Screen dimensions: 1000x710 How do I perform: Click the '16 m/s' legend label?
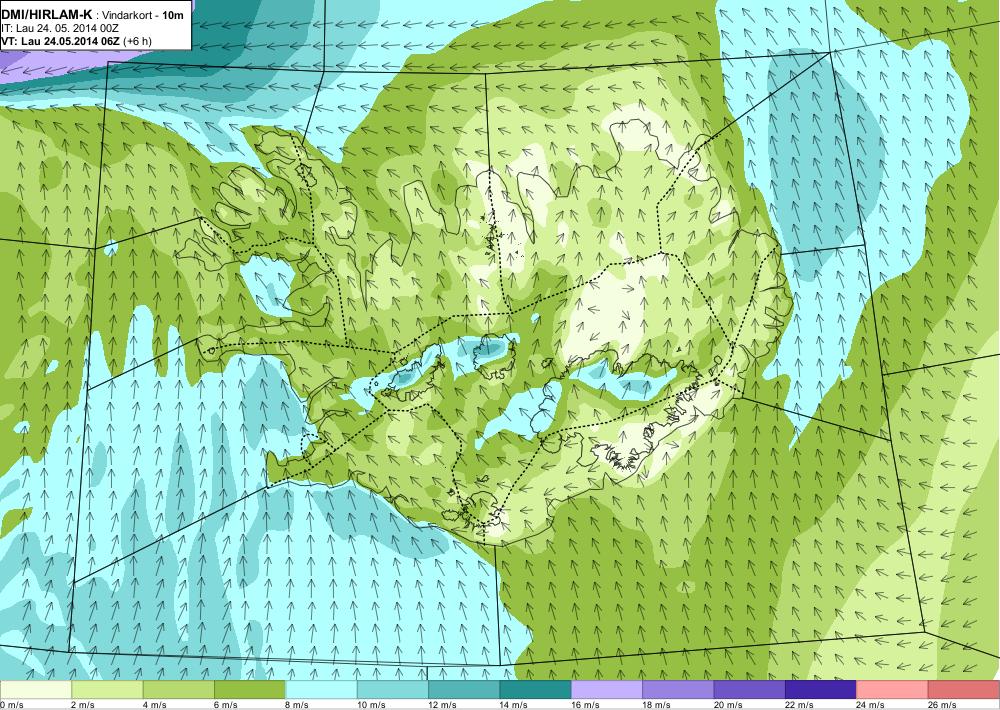pyautogui.click(x=585, y=704)
